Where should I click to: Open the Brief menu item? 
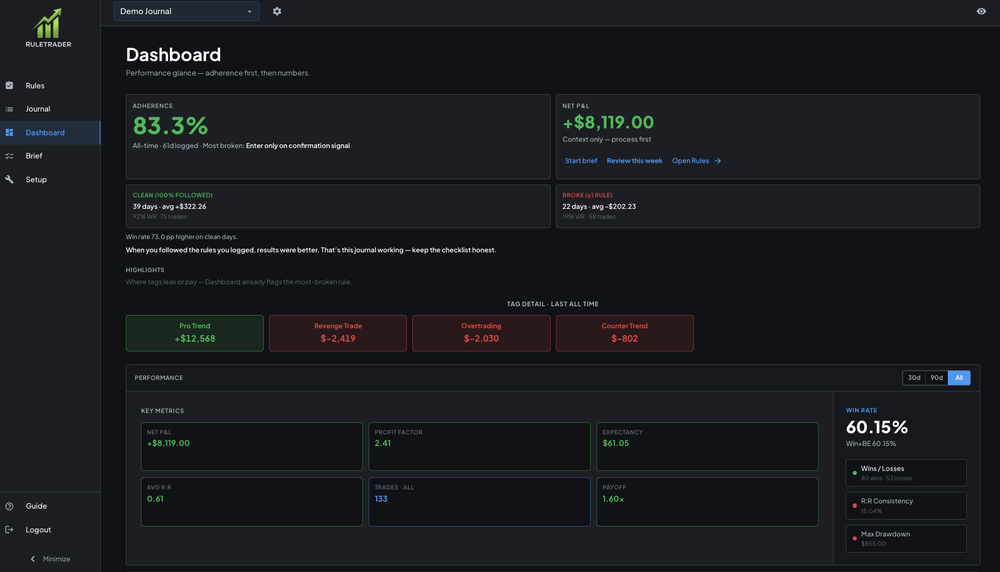point(50,156)
